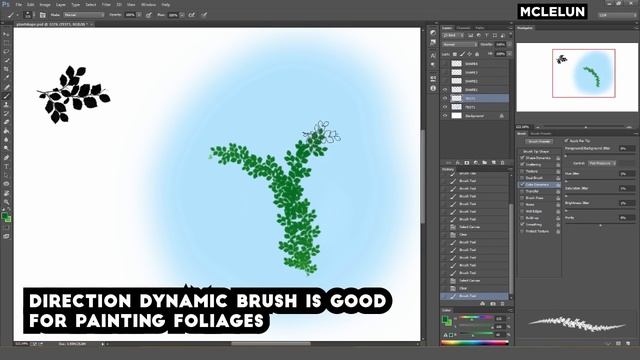Viewport: 640px width, 360px height.
Task: Enable Dual Brush checkbox
Action: [522, 178]
